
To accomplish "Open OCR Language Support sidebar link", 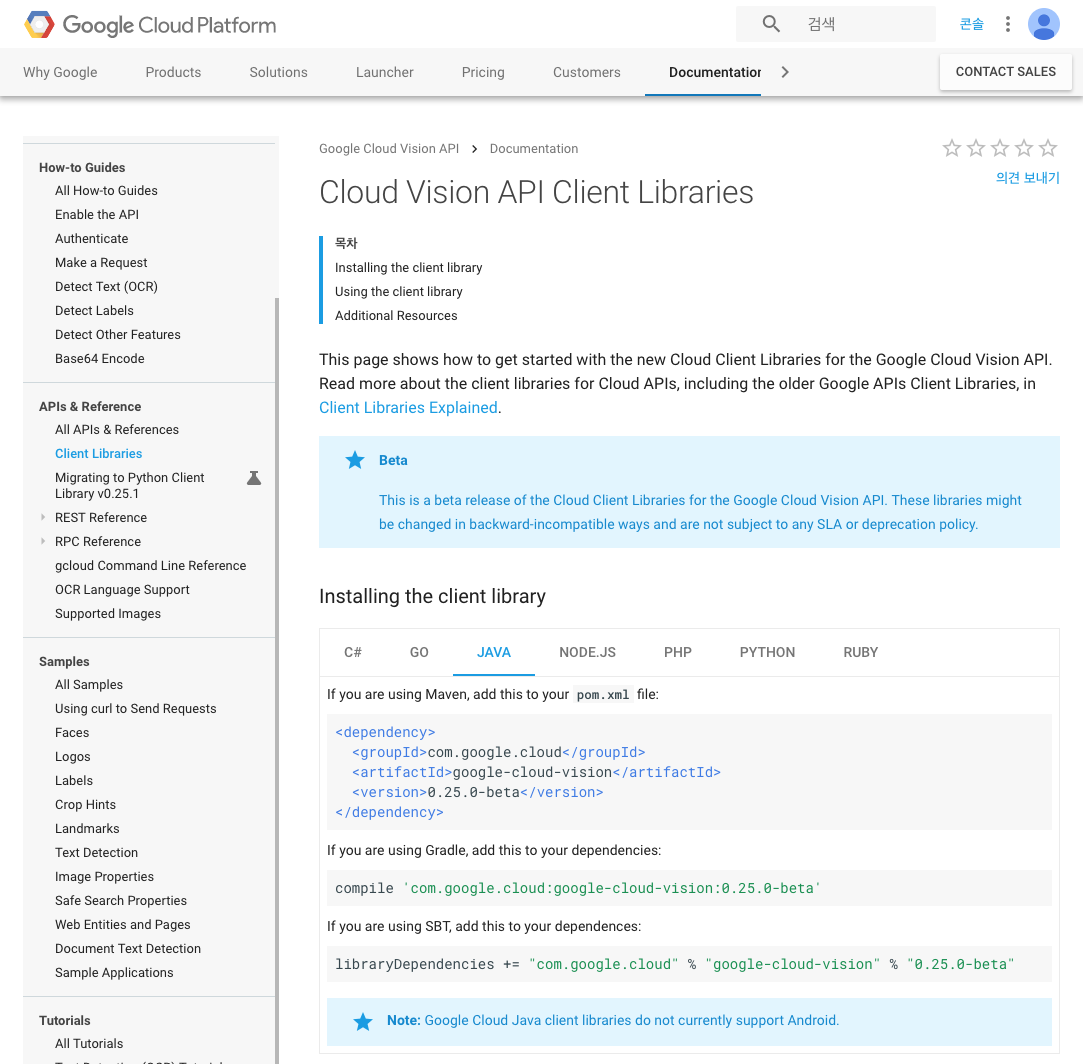I will (122, 590).
